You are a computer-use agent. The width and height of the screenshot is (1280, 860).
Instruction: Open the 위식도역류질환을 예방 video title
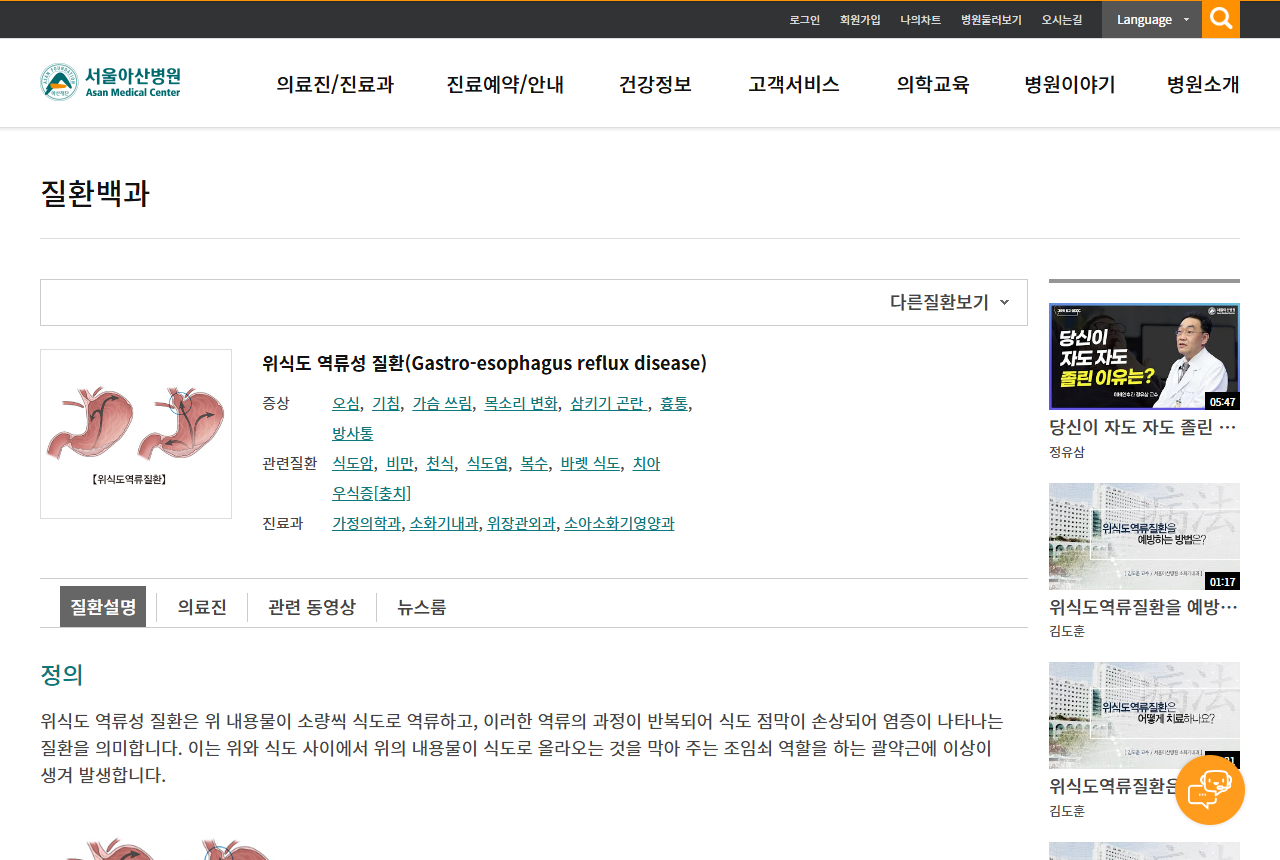[1143, 607]
